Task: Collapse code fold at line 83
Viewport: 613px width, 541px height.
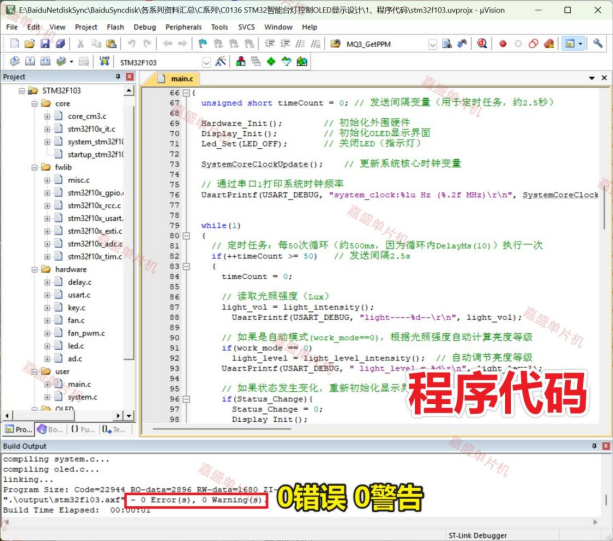Action: click(x=186, y=266)
